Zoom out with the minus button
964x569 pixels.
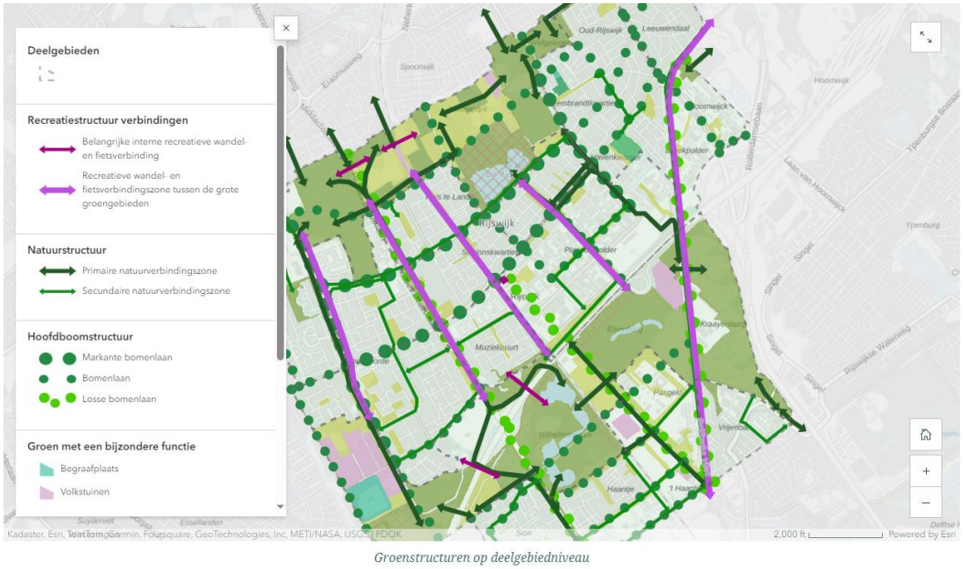pos(925,502)
